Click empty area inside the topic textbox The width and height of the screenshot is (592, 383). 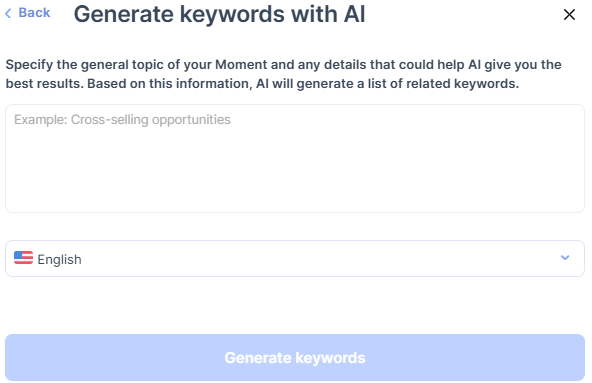tap(295, 170)
